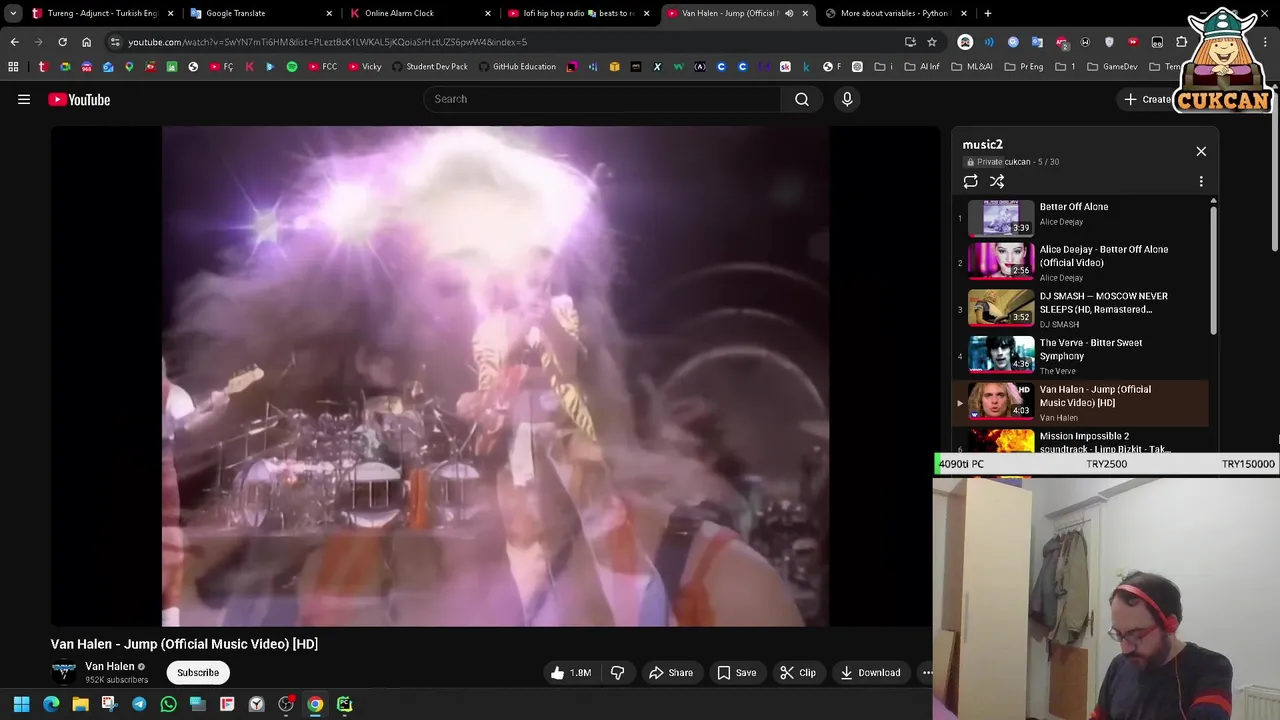The image size is (1280, 720).
Task: Open the Vicky bookmark
Action: (x=365, y=67)
